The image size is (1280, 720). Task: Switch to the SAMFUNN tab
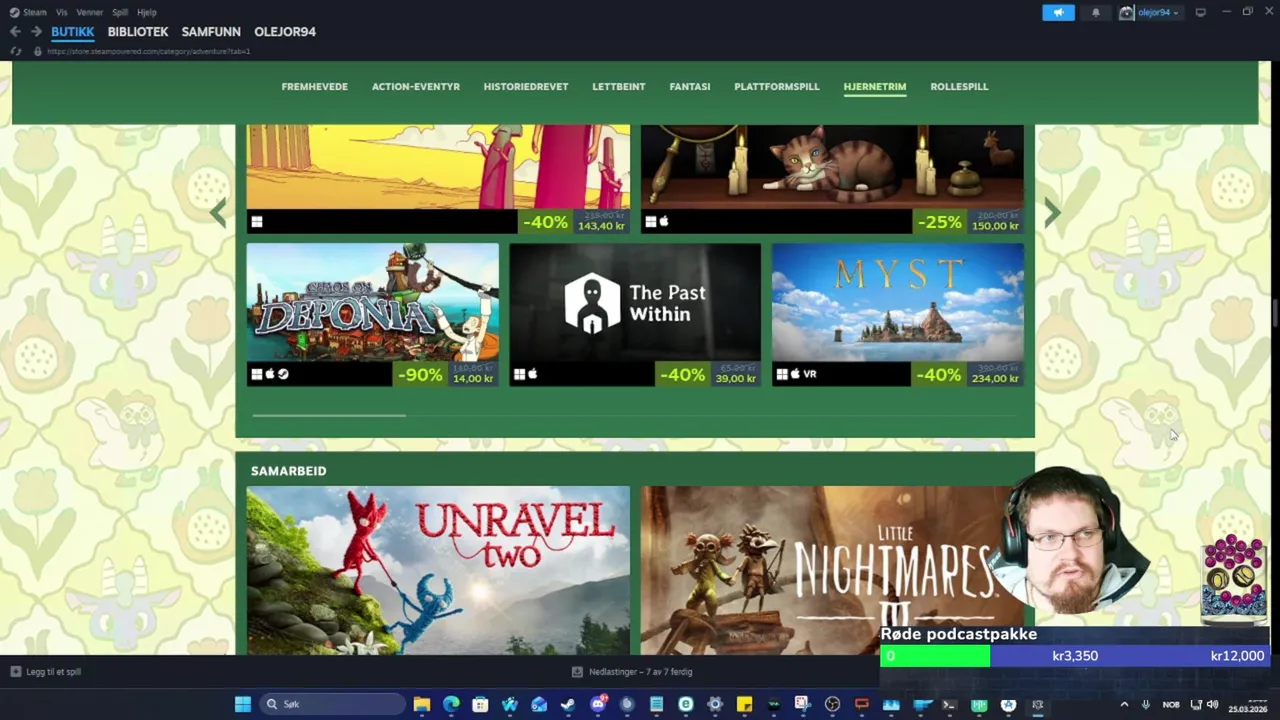click(x=211, y=32)
